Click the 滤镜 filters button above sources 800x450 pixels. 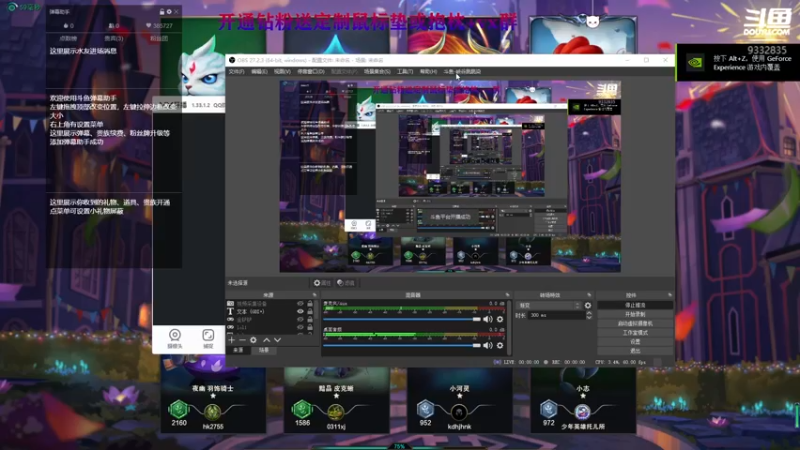click(x=345, y=283)
